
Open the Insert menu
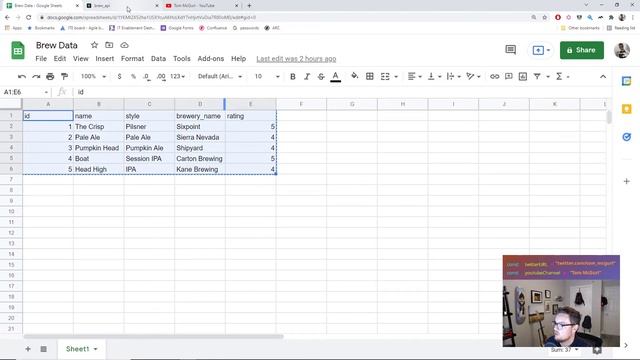pyautogui.click(x=105, y=59)
